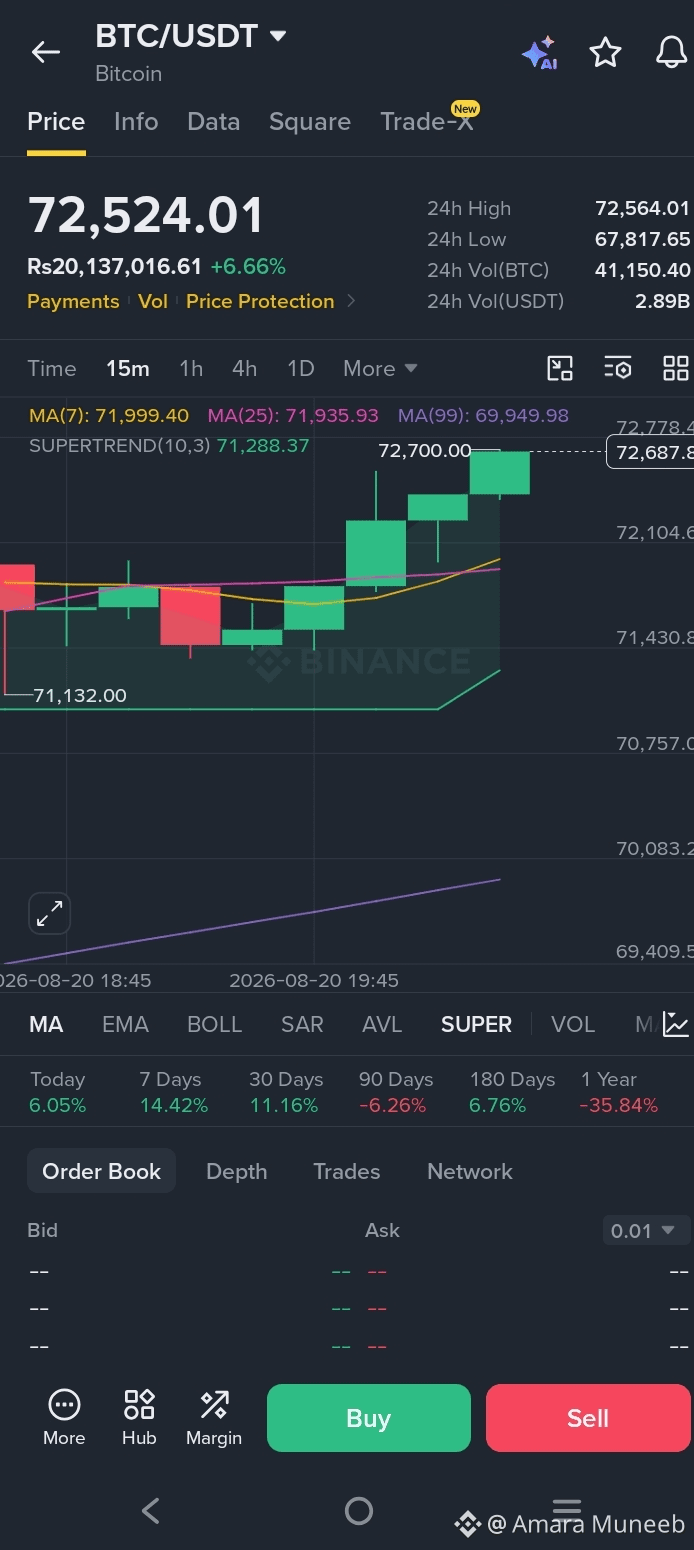
Task: Switch to the Square tab
Action: [x=310, y=122]
